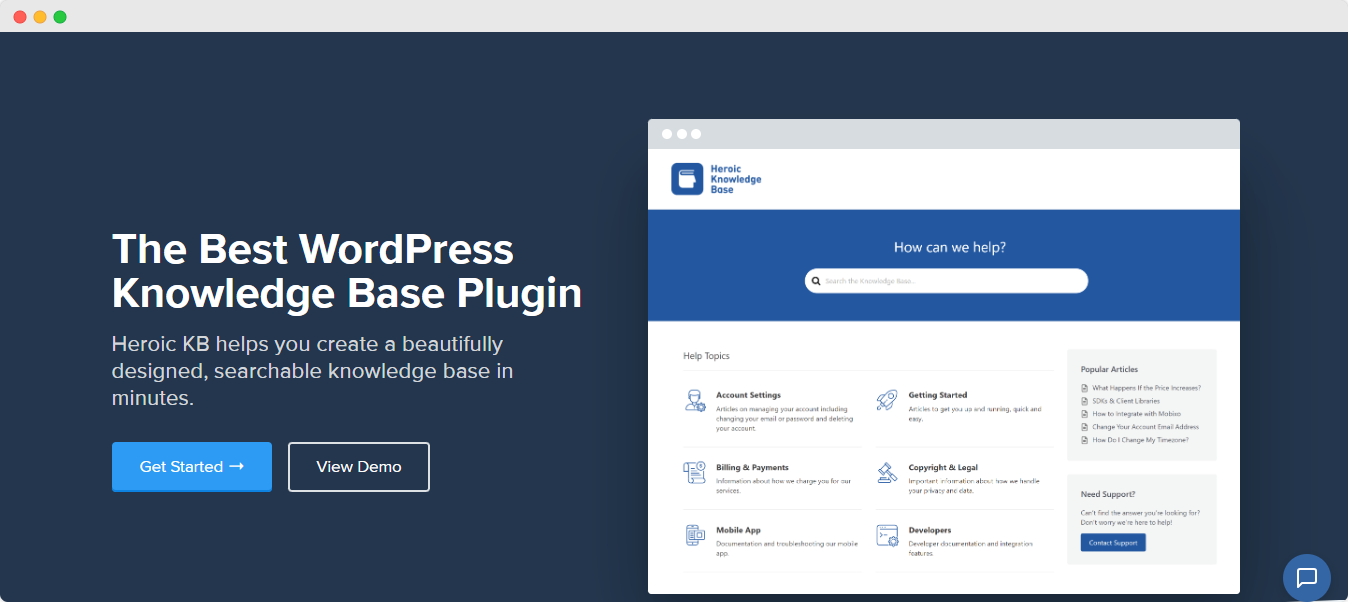Click document icon beside 'Change Your Account Email Address'
1348x602 pixels.
(x=1085, y=427)
